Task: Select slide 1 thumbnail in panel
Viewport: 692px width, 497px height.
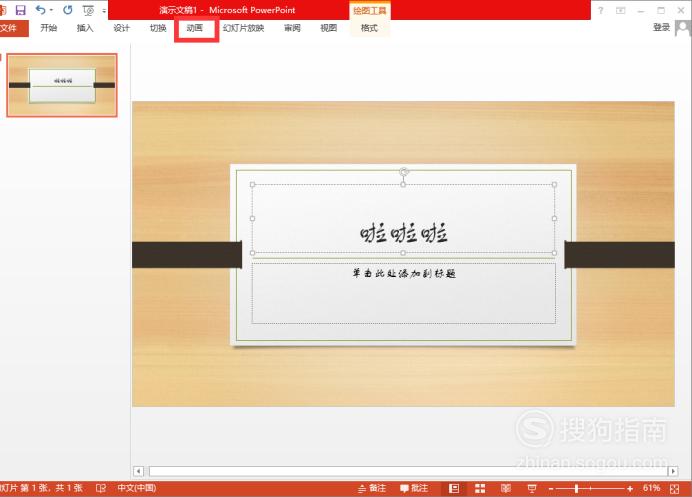Action: click(x=62, y=85)
